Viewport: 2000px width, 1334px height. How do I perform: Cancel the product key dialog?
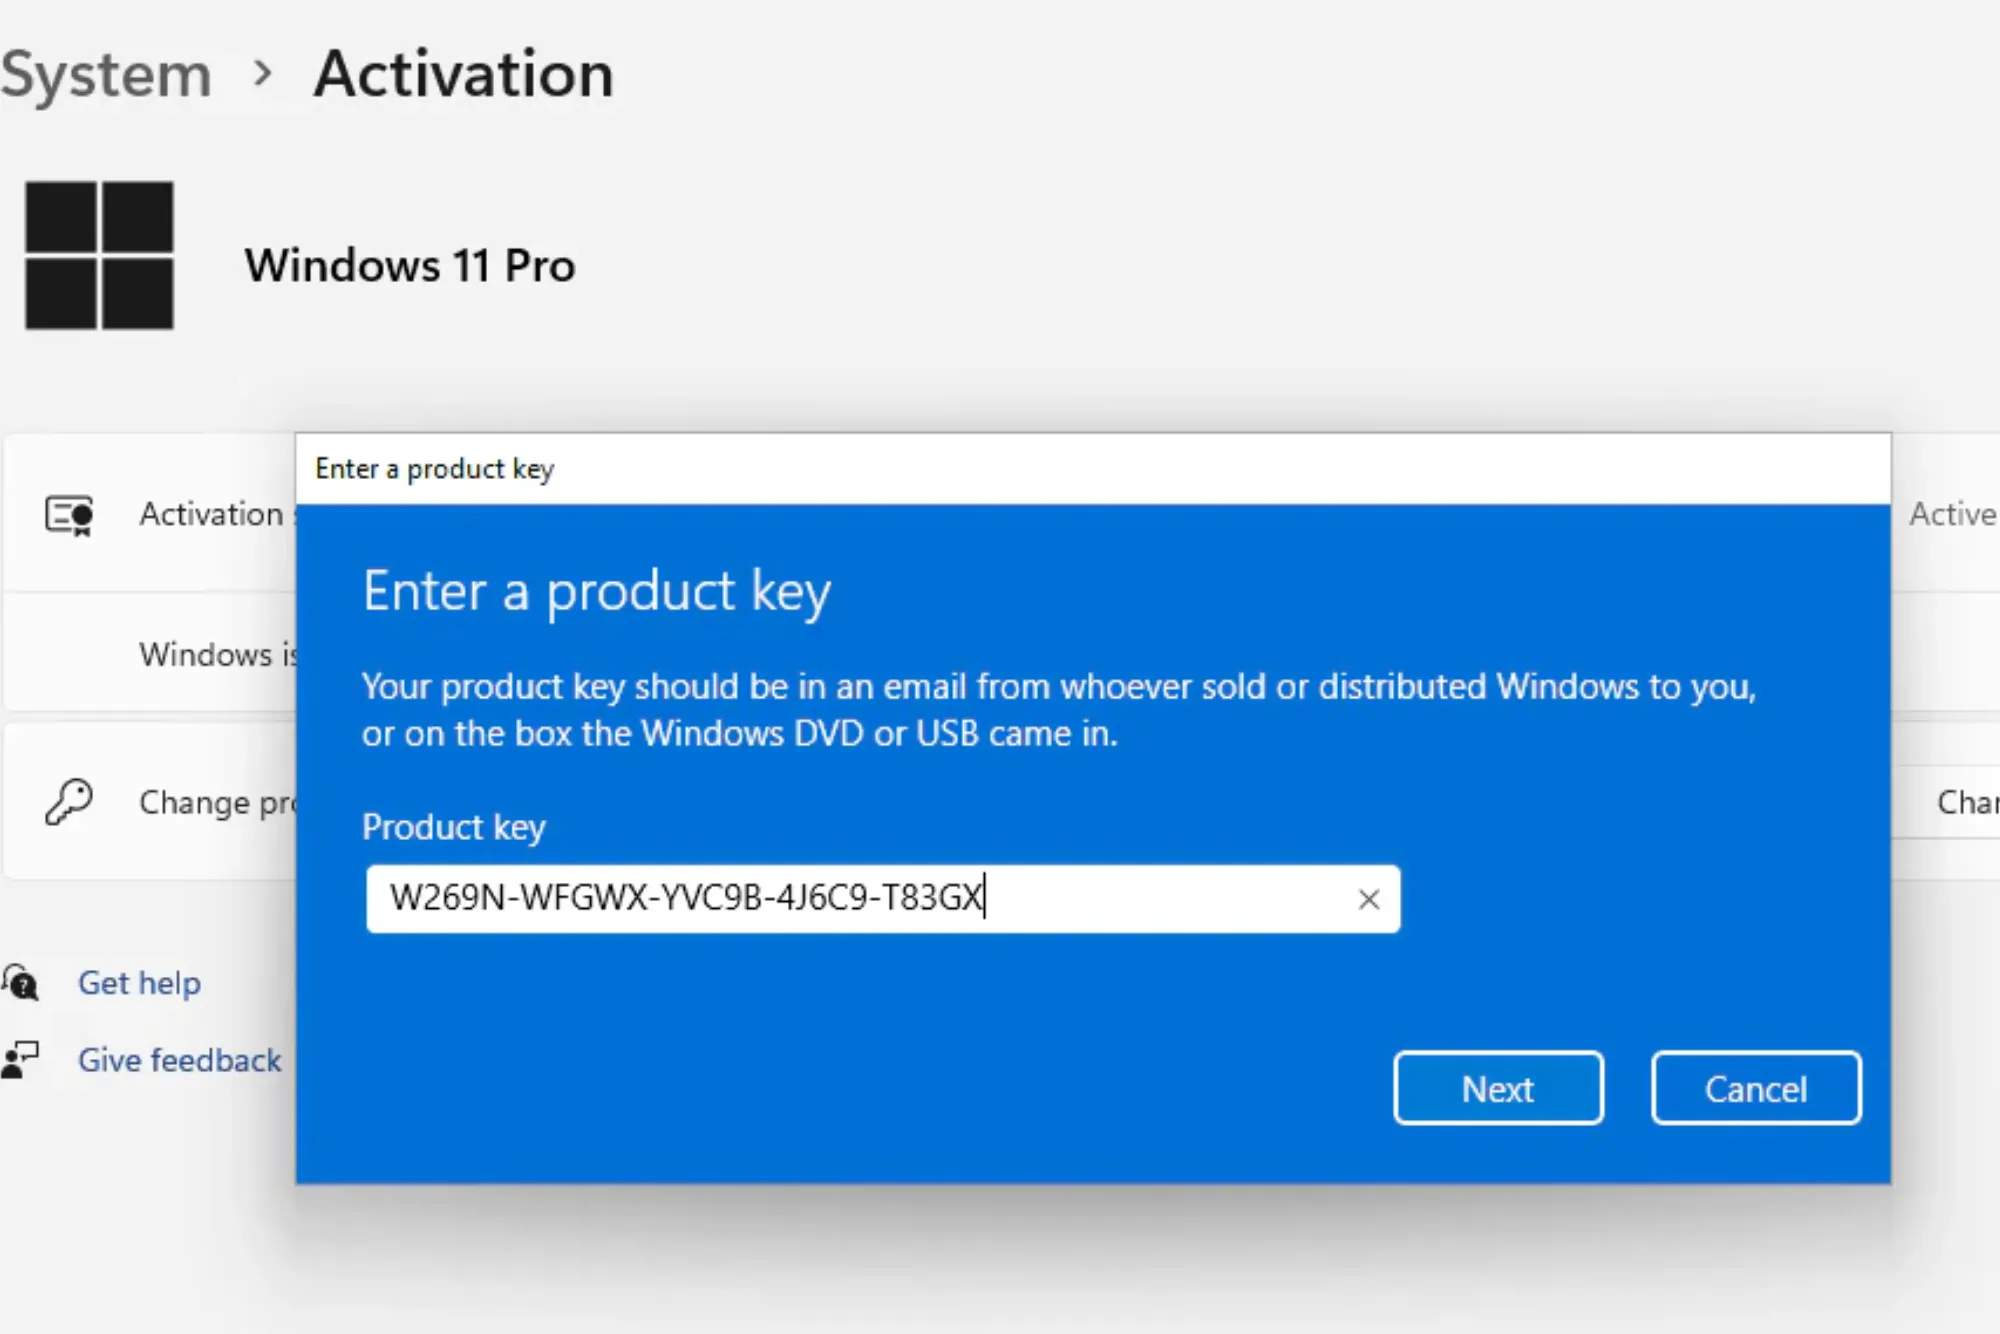point(1756,1088)
